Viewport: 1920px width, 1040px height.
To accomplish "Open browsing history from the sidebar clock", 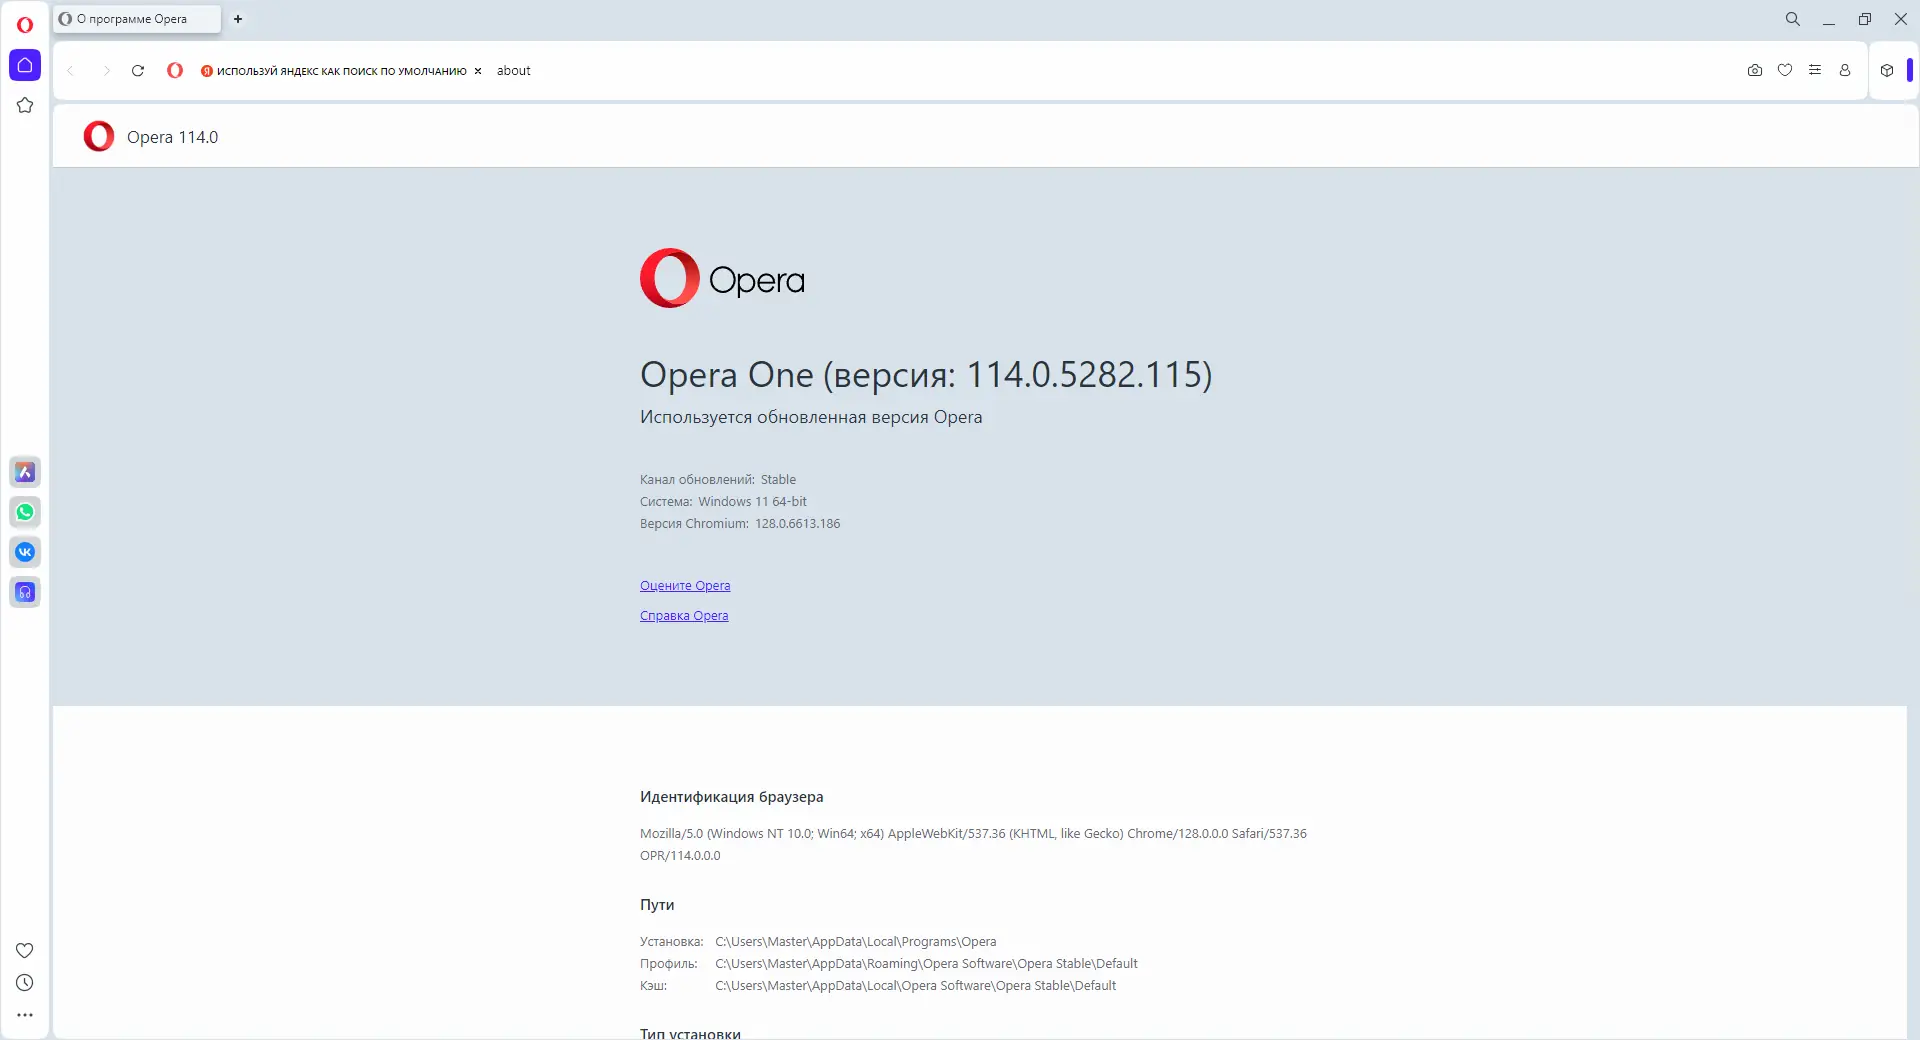I will (25, 983).
